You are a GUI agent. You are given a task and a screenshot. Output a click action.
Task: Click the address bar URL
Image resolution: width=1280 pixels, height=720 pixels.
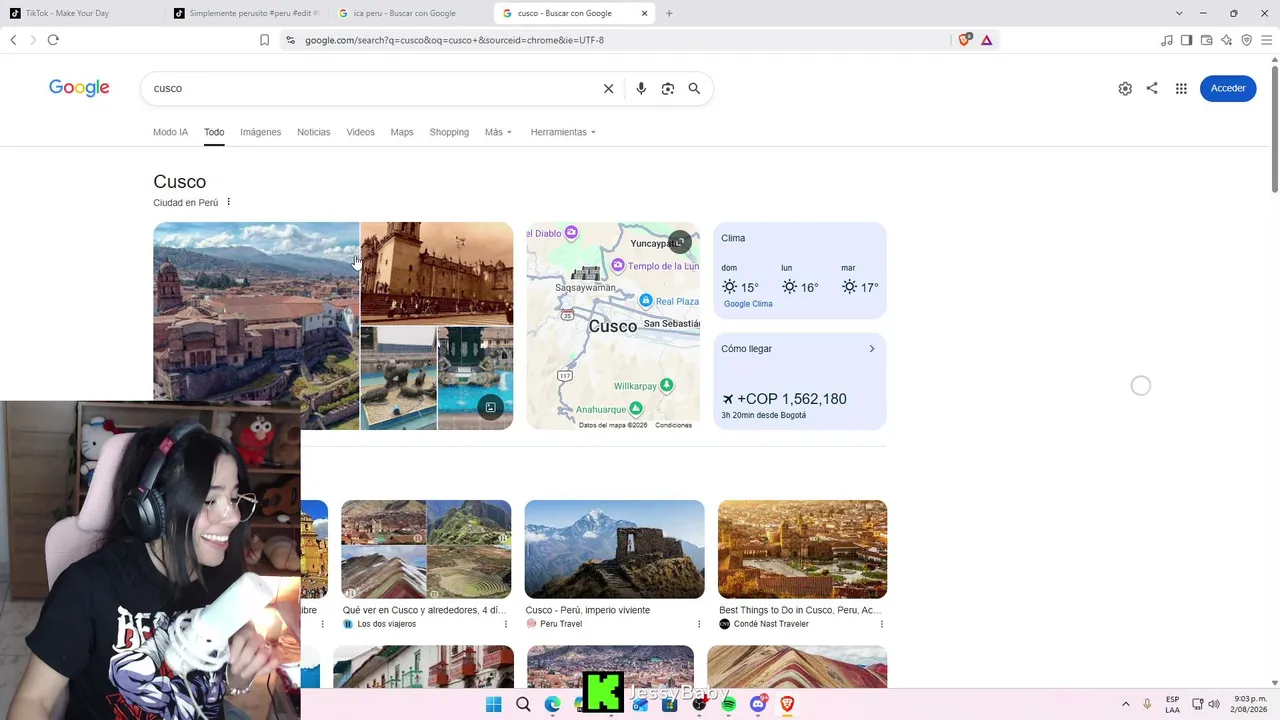pyautogui.click(x=454, y=40)
